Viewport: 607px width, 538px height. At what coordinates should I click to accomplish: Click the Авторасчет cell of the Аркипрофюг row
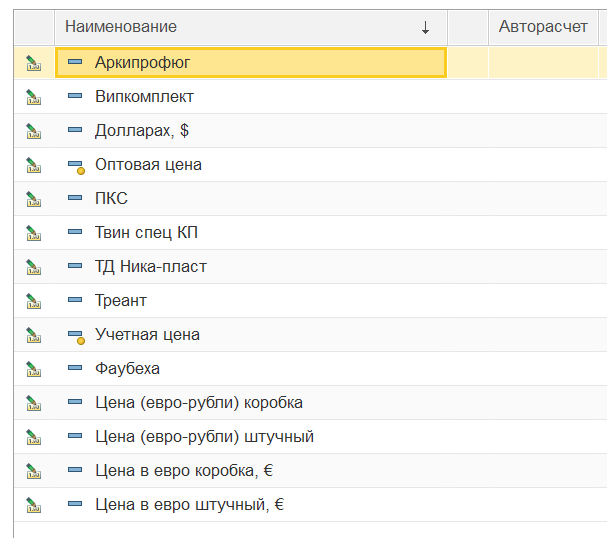543,63
